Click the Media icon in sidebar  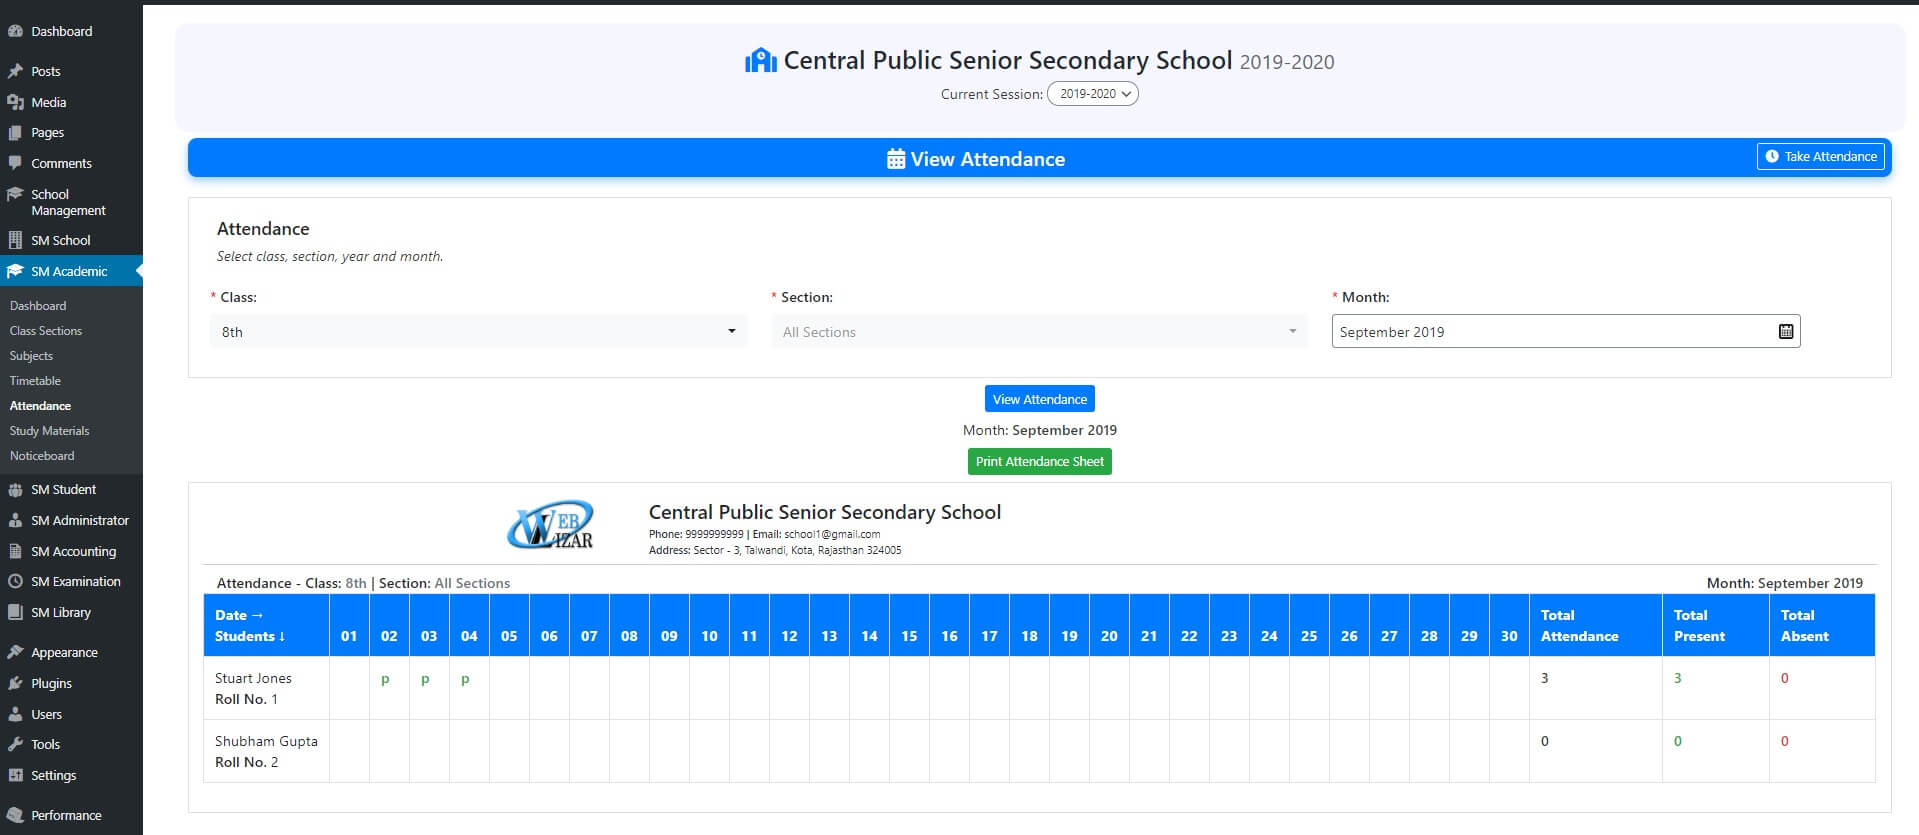(15, 102)
